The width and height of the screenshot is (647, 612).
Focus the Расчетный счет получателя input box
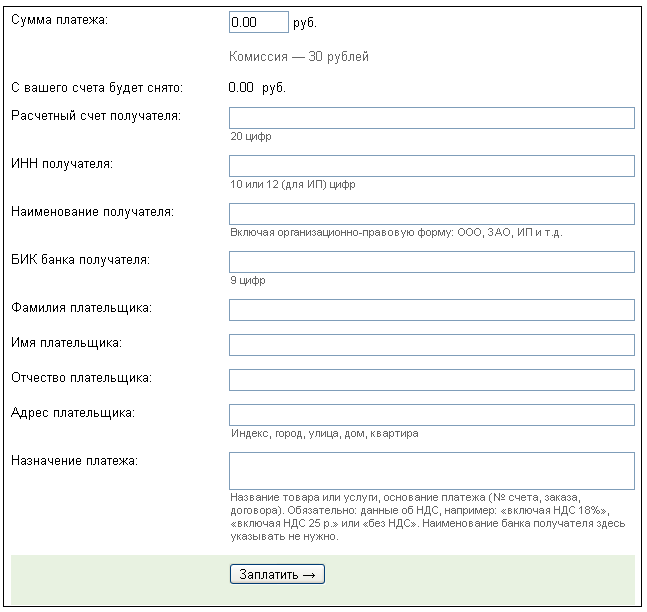431,118
